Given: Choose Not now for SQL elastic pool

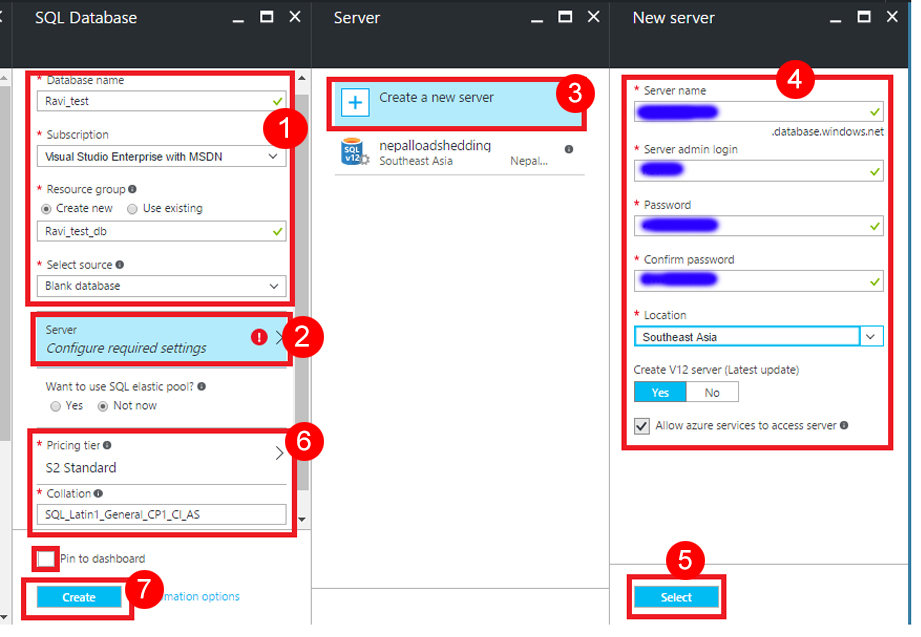Looking at the screenshot, I should pos(103,407).
